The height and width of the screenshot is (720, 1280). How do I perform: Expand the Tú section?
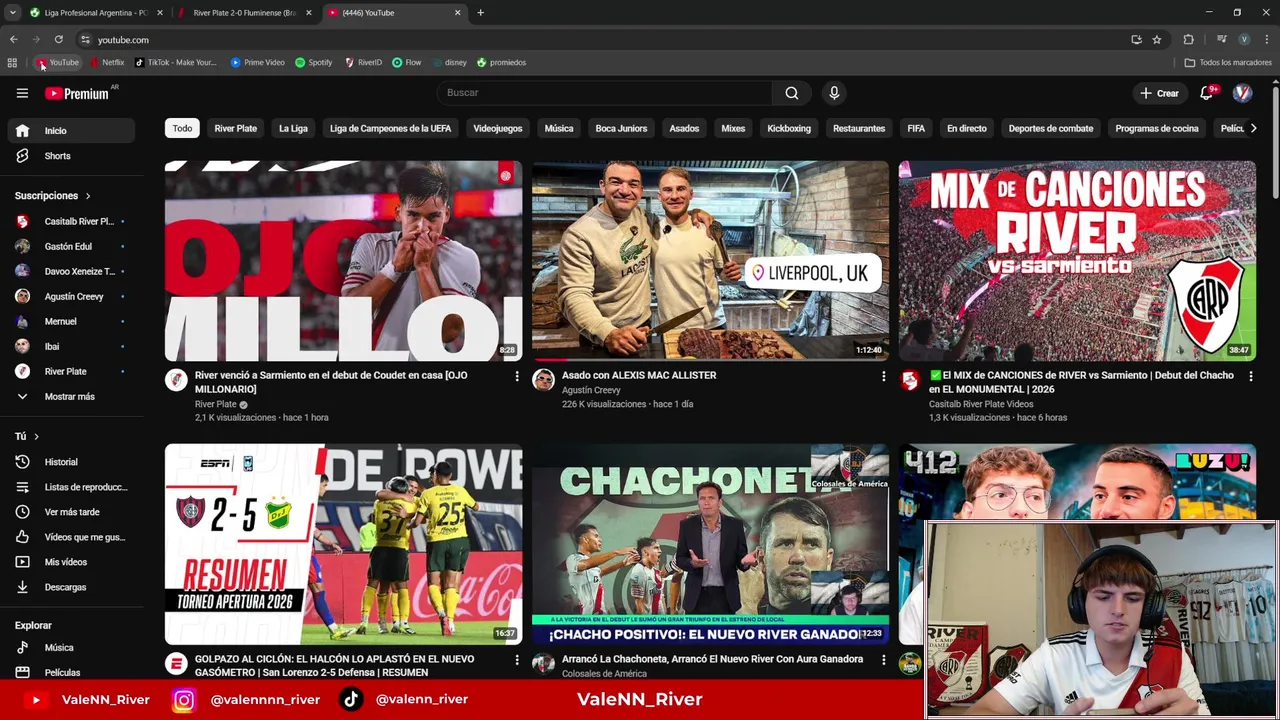click(27, 436)
